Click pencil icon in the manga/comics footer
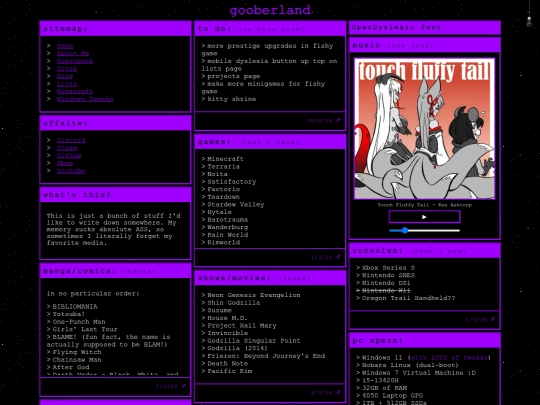The image size is (540, 405). point(184,386)
